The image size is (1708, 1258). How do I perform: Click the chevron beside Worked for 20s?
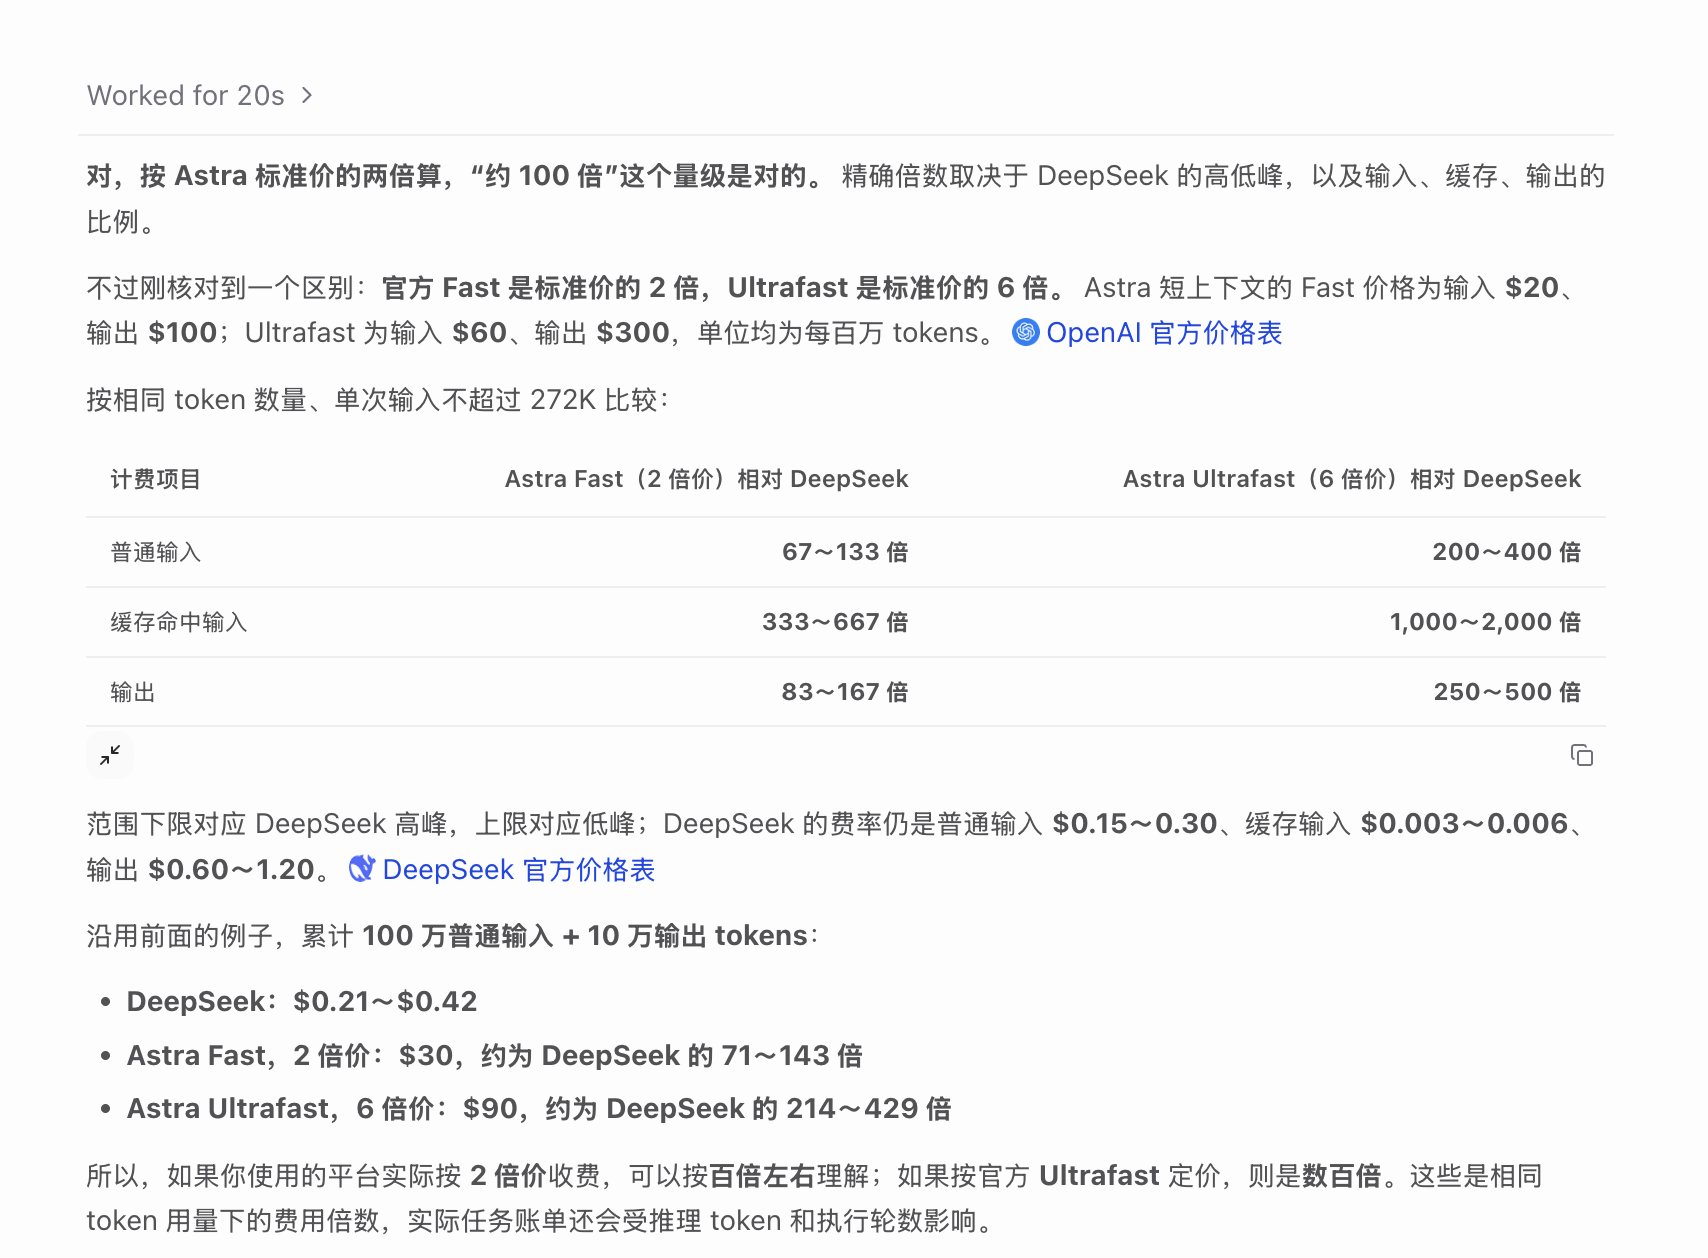click(x=307, y=95)
